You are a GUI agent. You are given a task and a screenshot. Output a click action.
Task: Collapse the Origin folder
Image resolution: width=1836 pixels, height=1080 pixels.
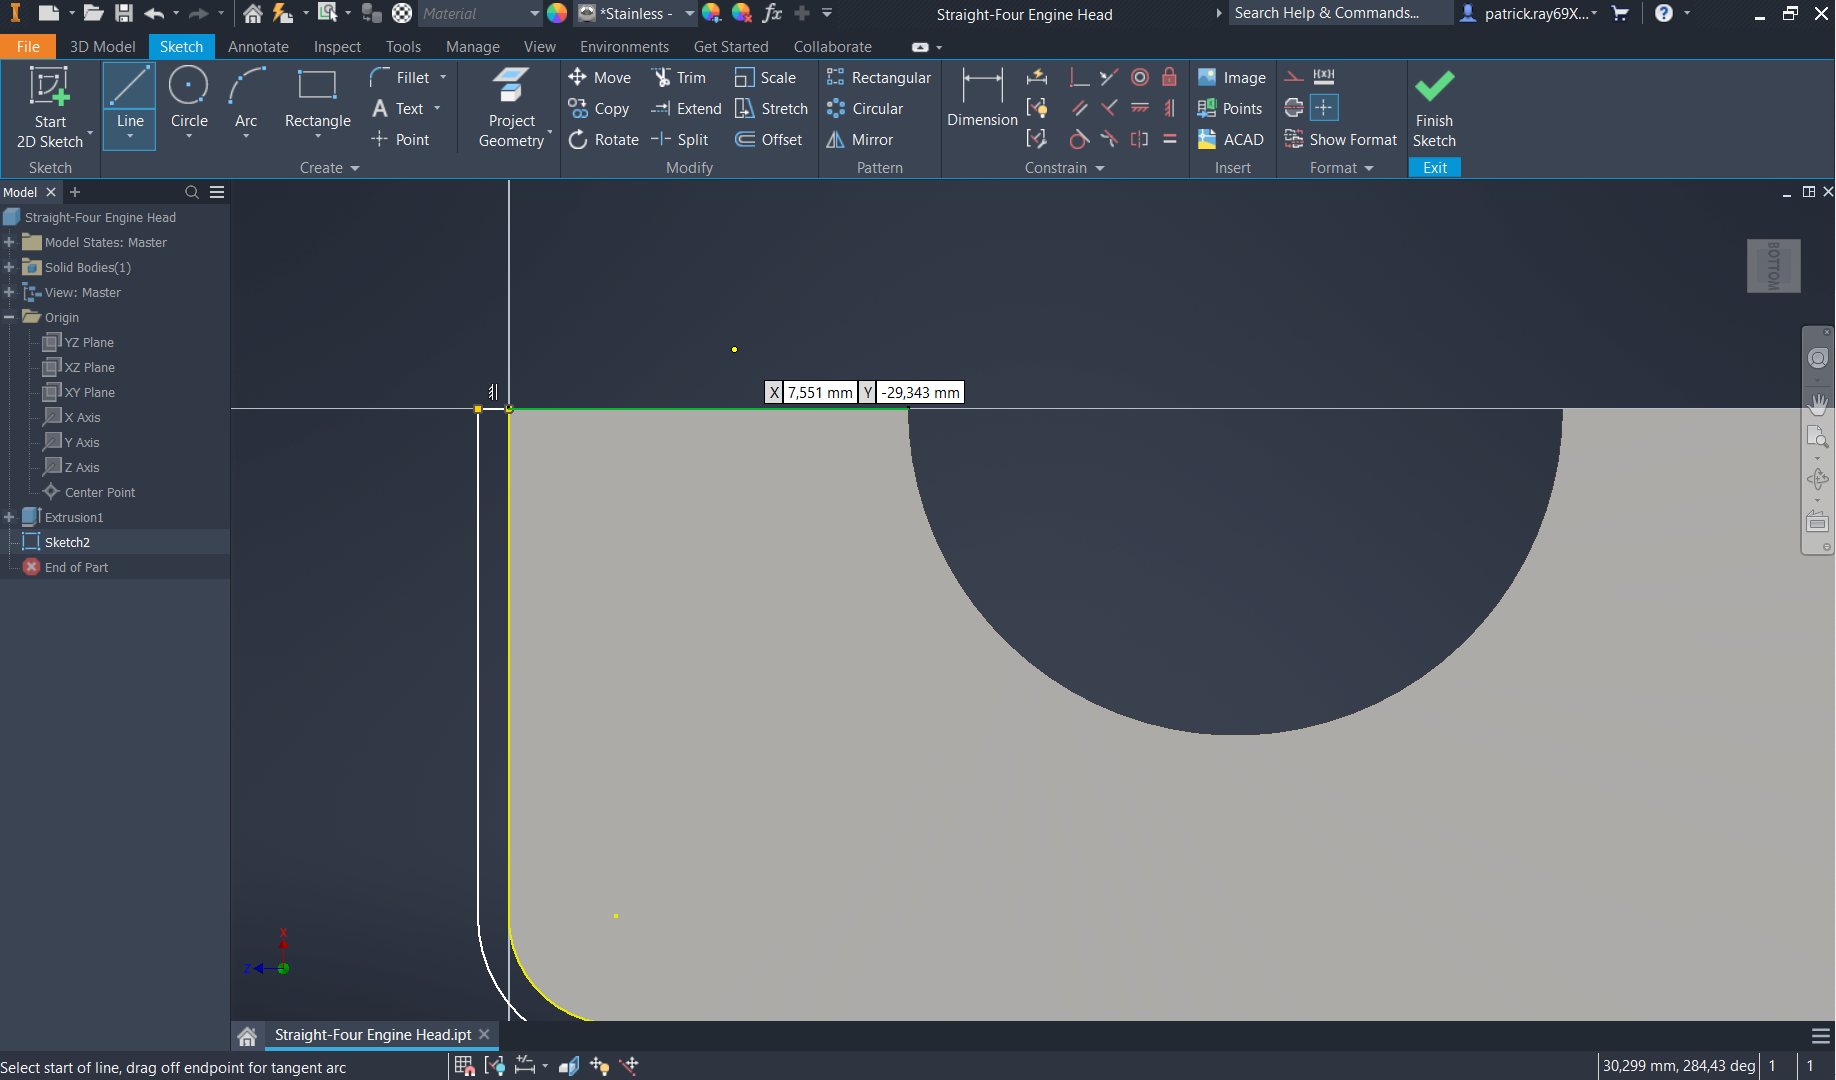click(9, 317)
